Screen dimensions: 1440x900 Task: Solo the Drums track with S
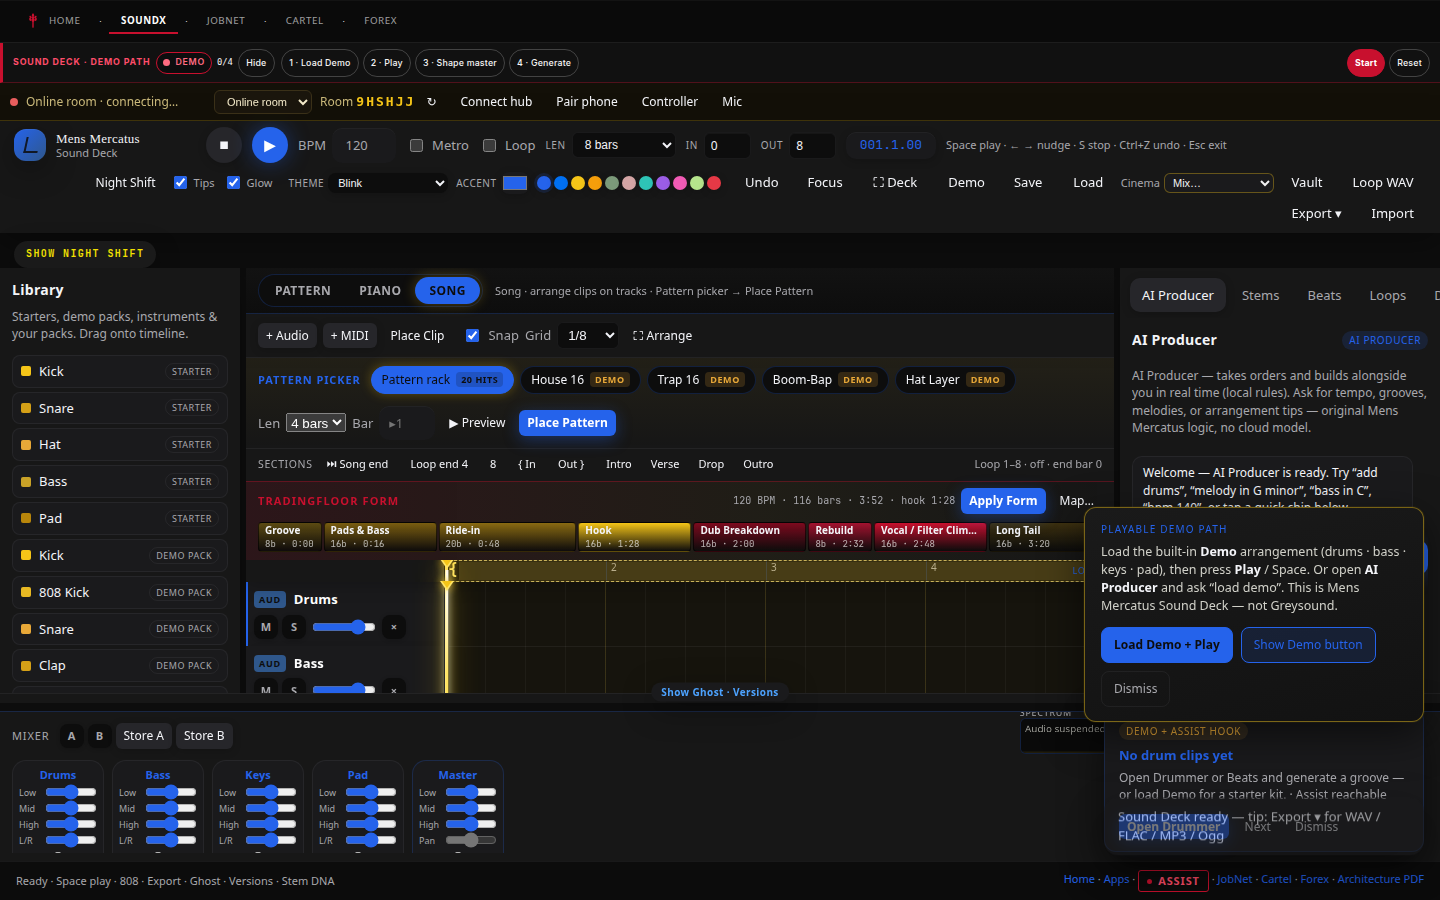[294, 627]
